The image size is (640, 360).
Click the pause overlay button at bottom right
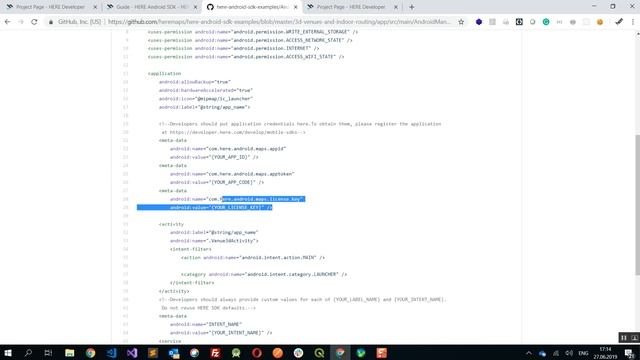coord(624,338)
